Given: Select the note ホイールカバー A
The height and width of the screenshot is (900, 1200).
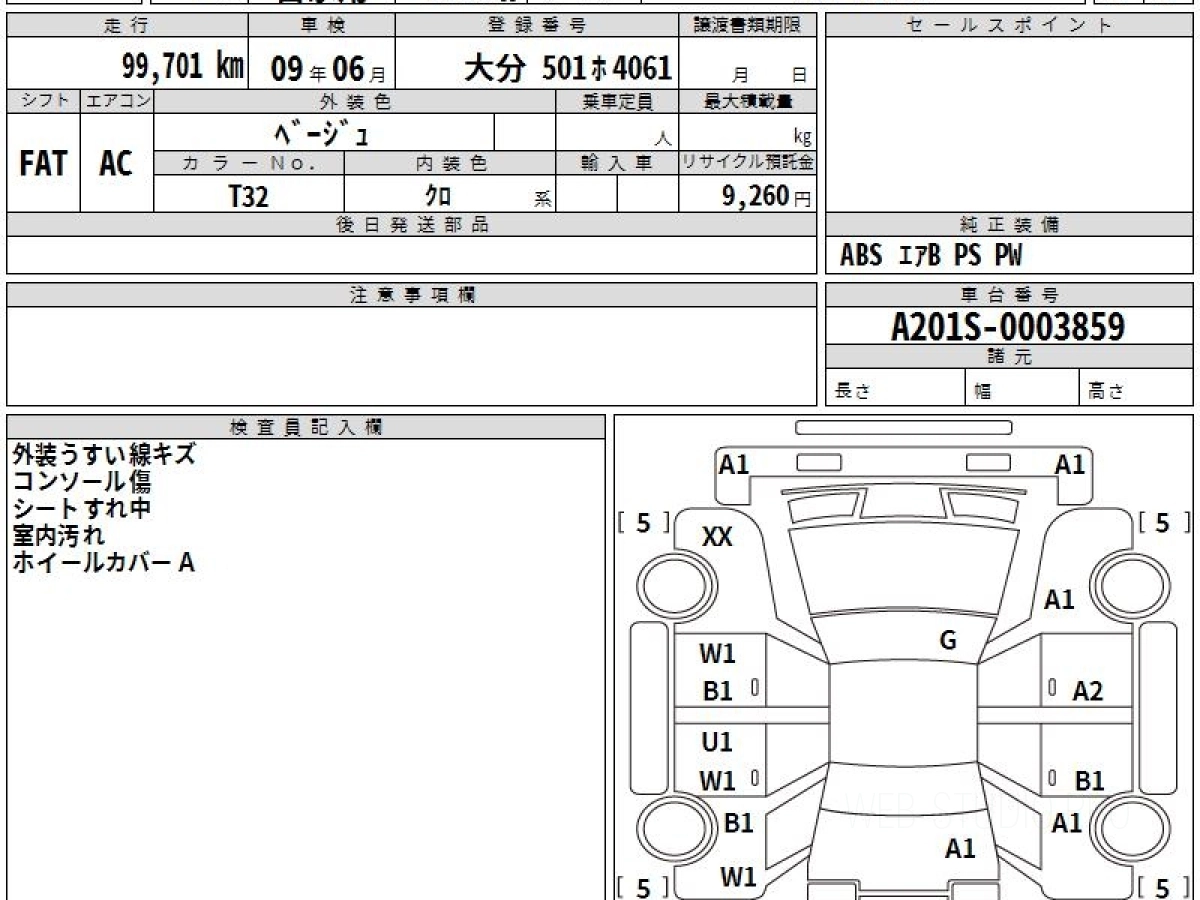Looking at the screenshot, I should tap(103, 563).
